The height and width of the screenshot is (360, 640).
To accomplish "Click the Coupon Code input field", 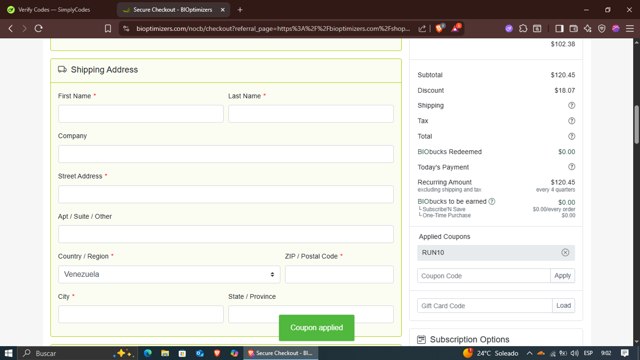I will click(x=484, y=276).
